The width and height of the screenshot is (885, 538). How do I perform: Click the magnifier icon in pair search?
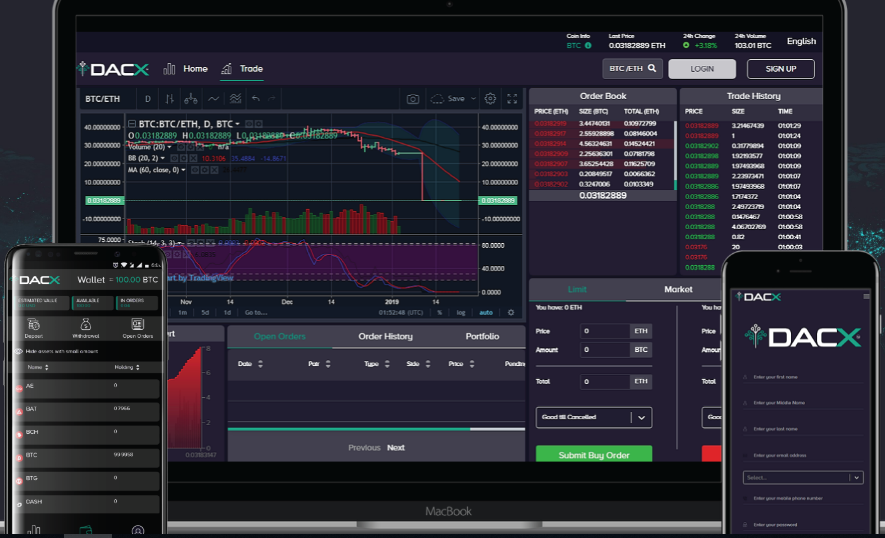click(x=652, y=68)
